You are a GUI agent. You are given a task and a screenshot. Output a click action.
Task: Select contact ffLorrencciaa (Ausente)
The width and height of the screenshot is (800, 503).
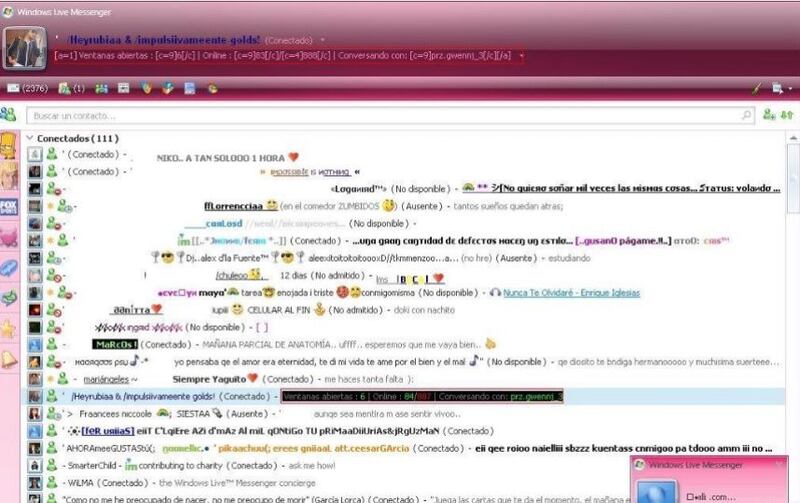pyautogui.click(x=406, y=206)
